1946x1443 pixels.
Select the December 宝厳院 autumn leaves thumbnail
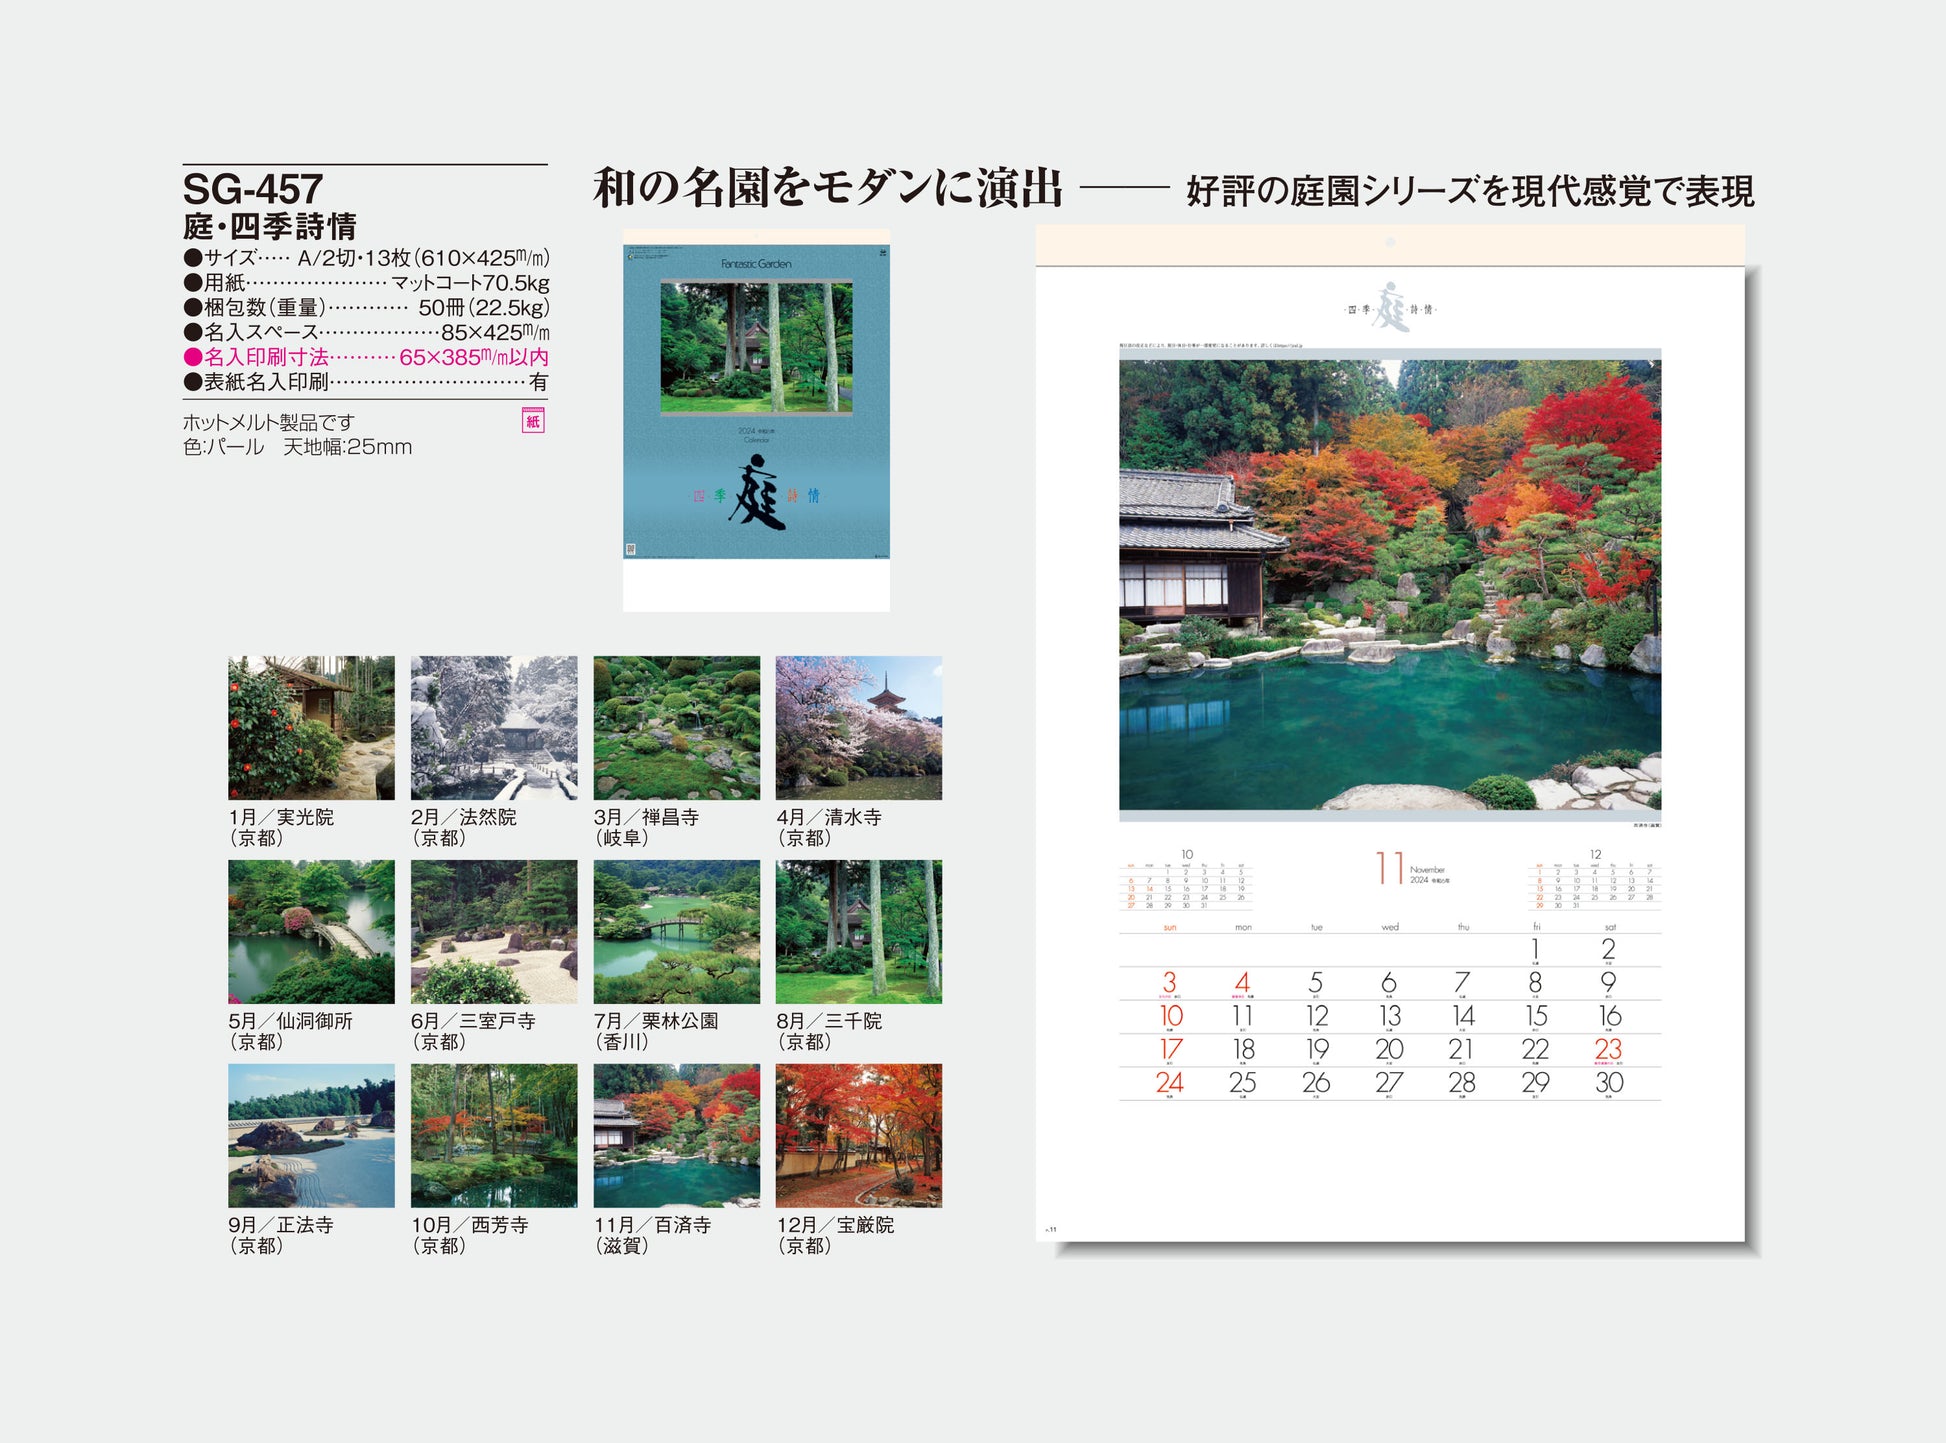pos(858,1135)
